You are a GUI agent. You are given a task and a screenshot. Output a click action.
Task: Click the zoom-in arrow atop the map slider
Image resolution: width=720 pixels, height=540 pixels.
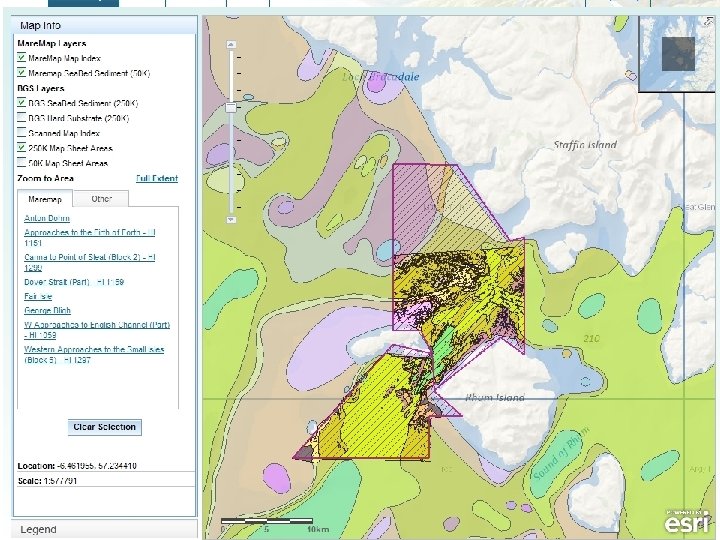(x=231, y=45)
